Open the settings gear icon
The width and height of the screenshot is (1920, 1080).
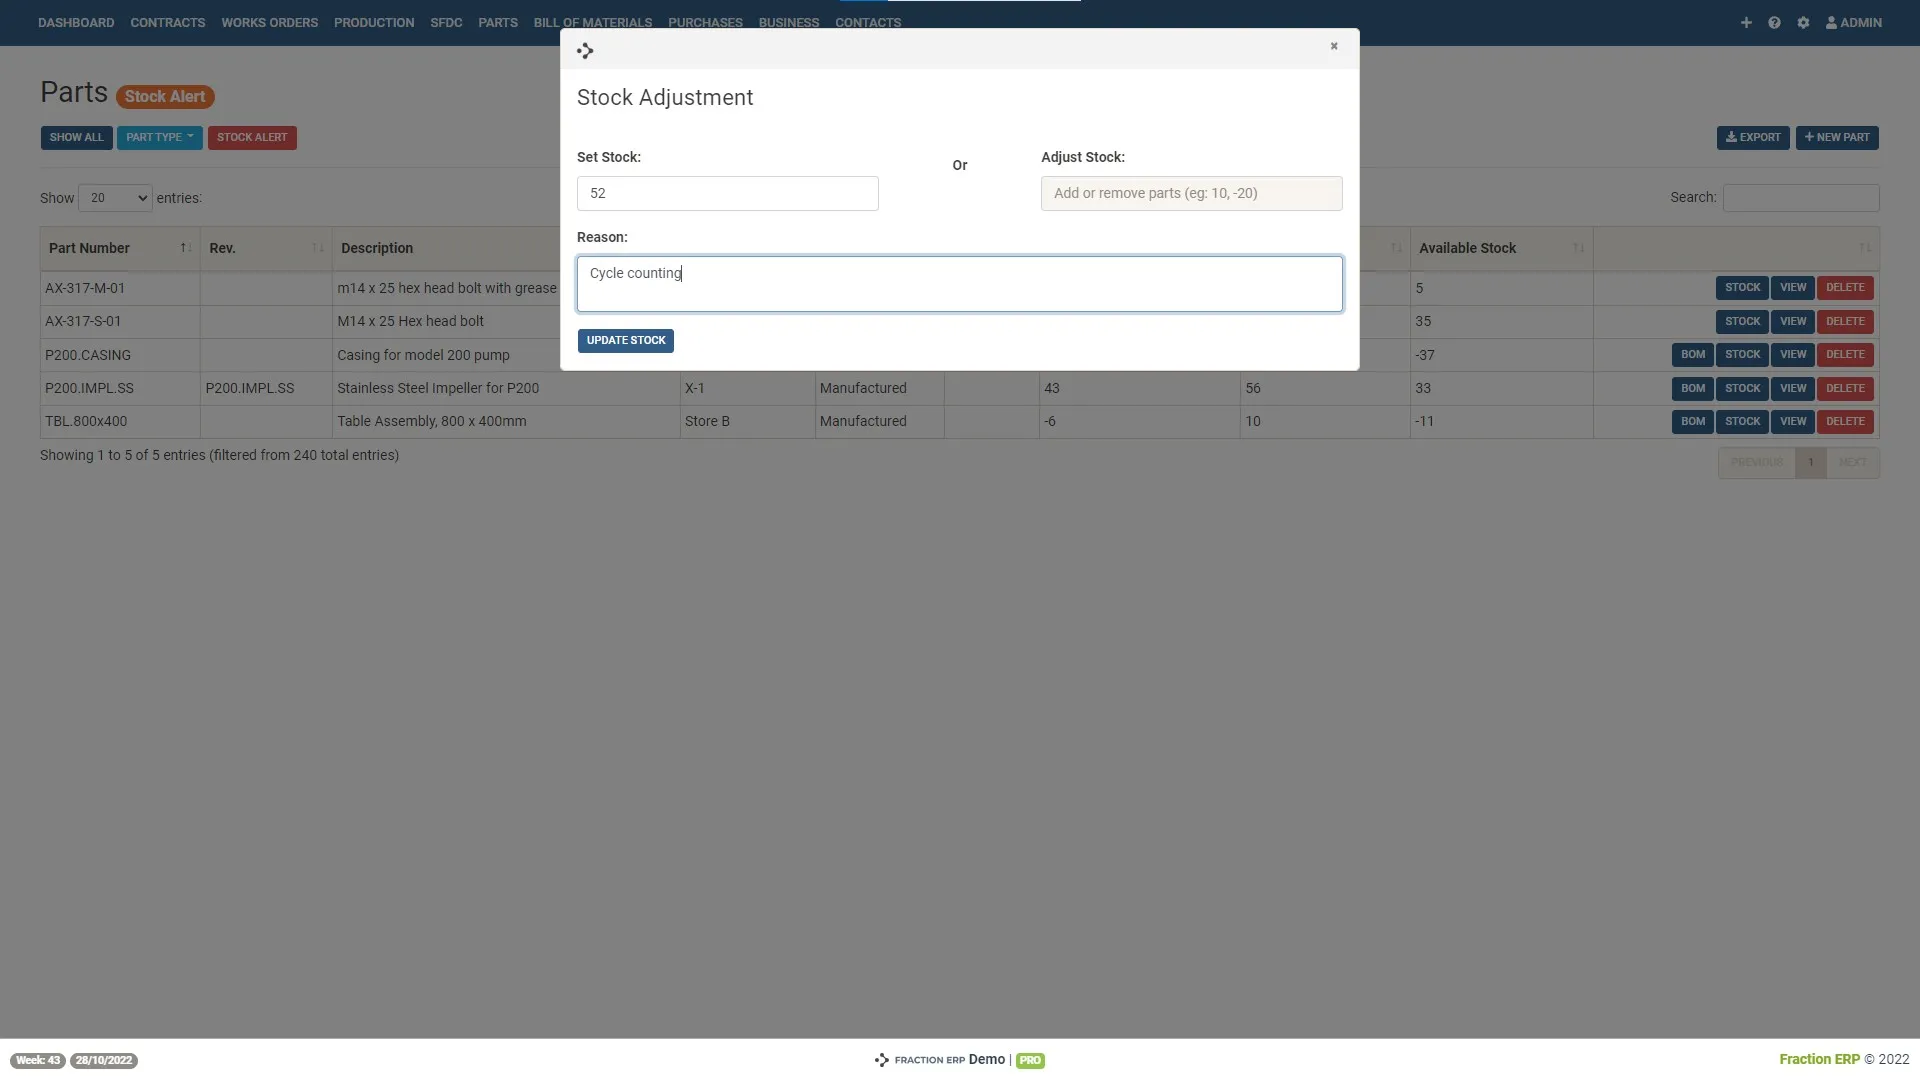coord(1803,22)
